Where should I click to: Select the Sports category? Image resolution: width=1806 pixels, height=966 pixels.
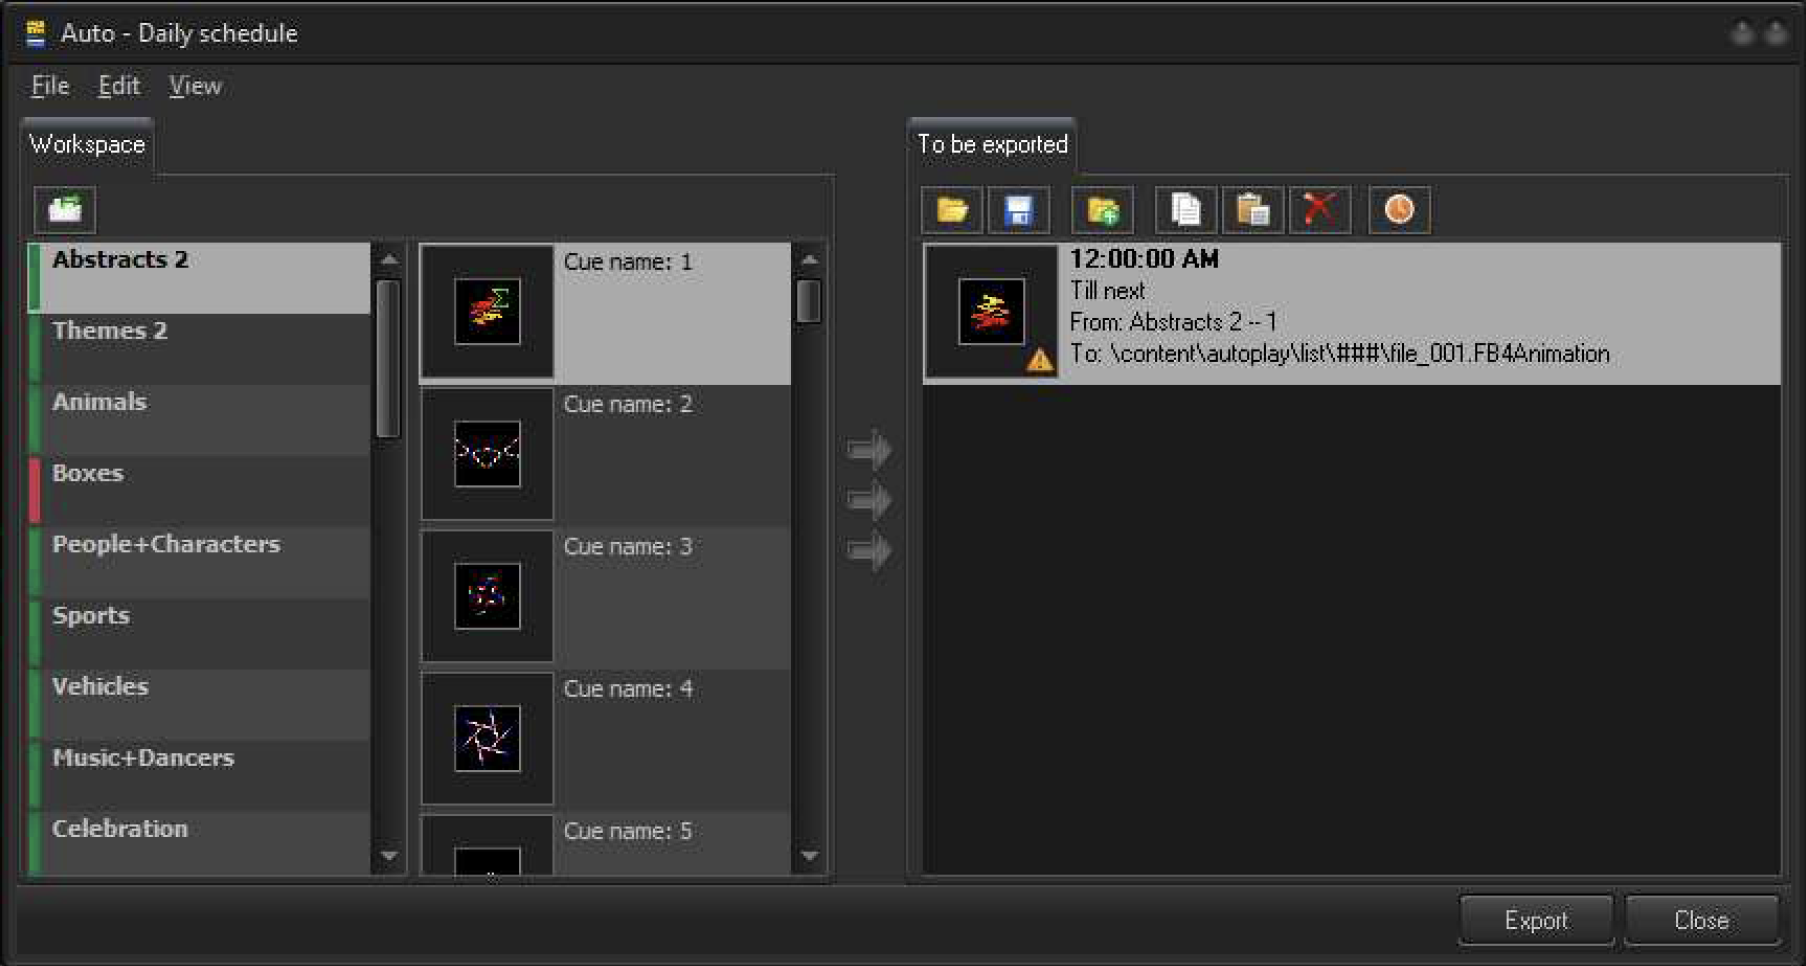click(x=199, y=633)
